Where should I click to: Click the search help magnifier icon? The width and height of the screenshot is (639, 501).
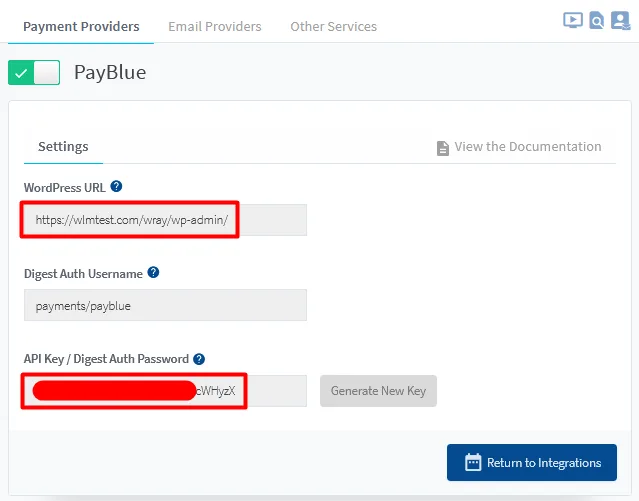tap(597, 20)
